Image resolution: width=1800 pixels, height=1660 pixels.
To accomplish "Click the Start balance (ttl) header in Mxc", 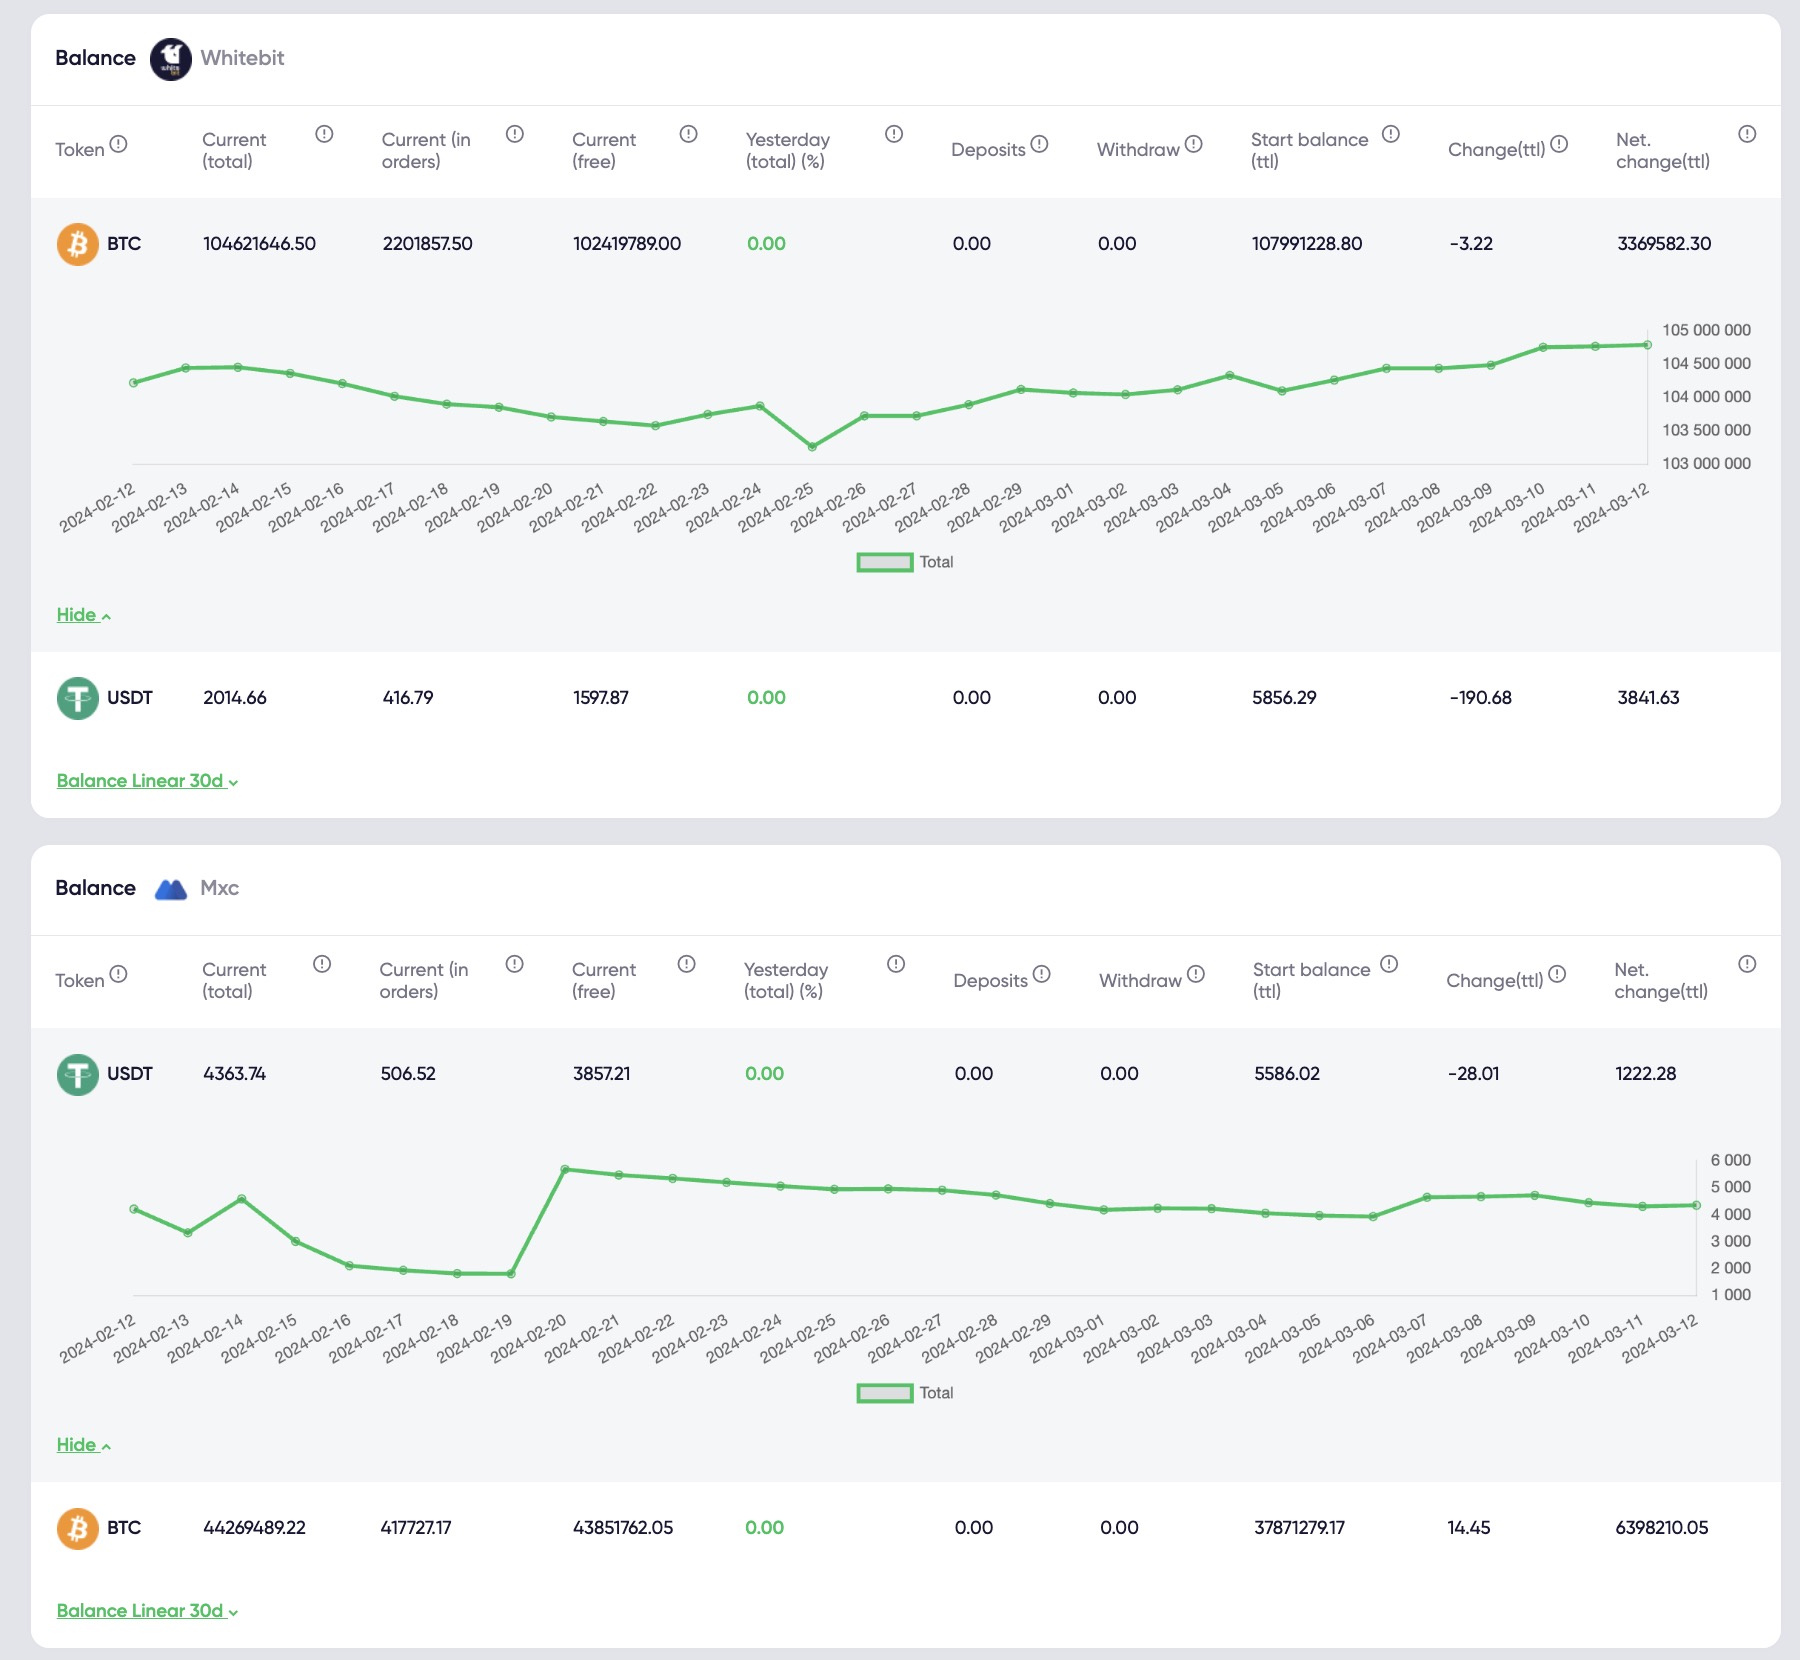I will [1310, 980].
